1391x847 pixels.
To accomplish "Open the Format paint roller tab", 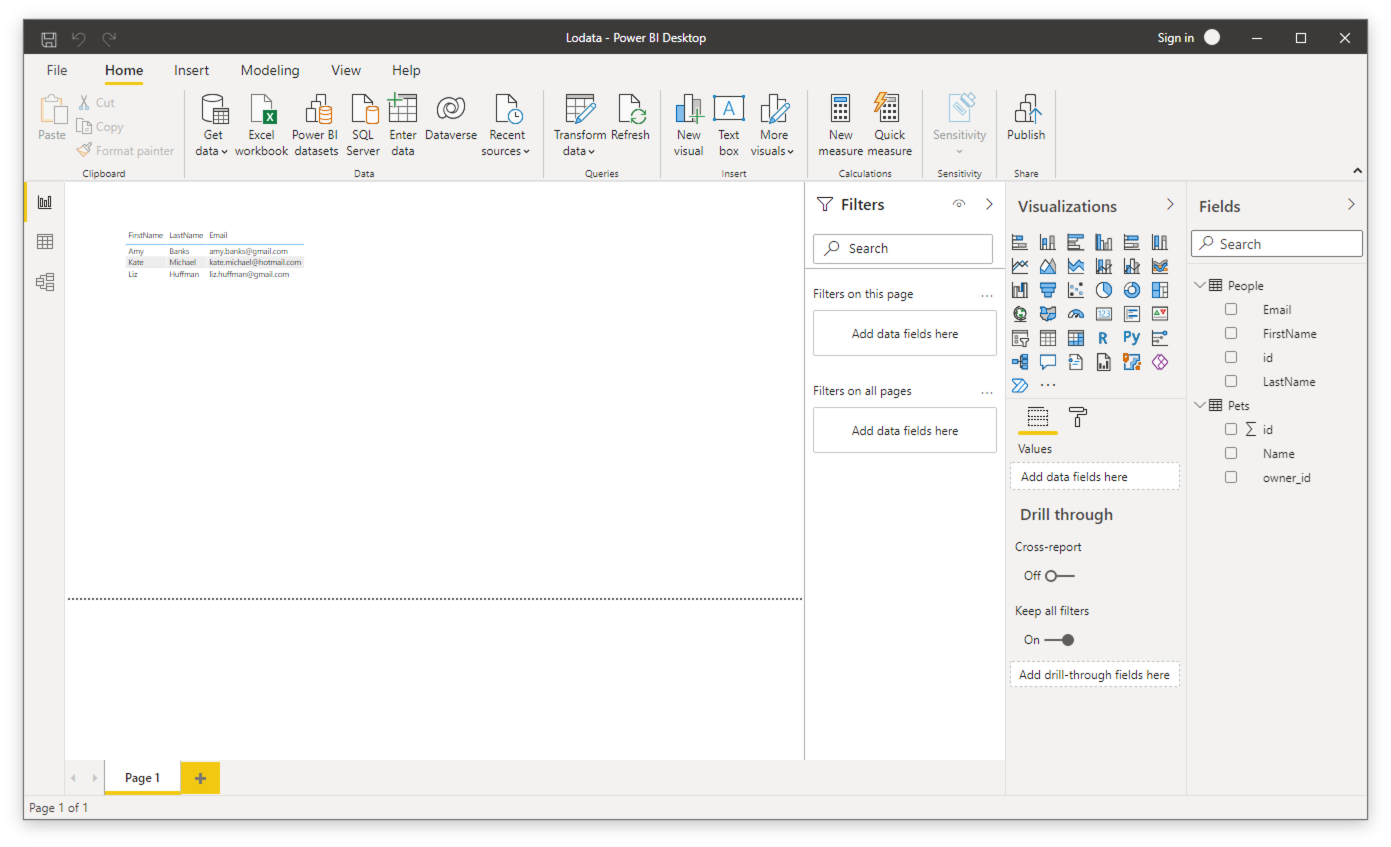I will click(x=1077, y=417).
